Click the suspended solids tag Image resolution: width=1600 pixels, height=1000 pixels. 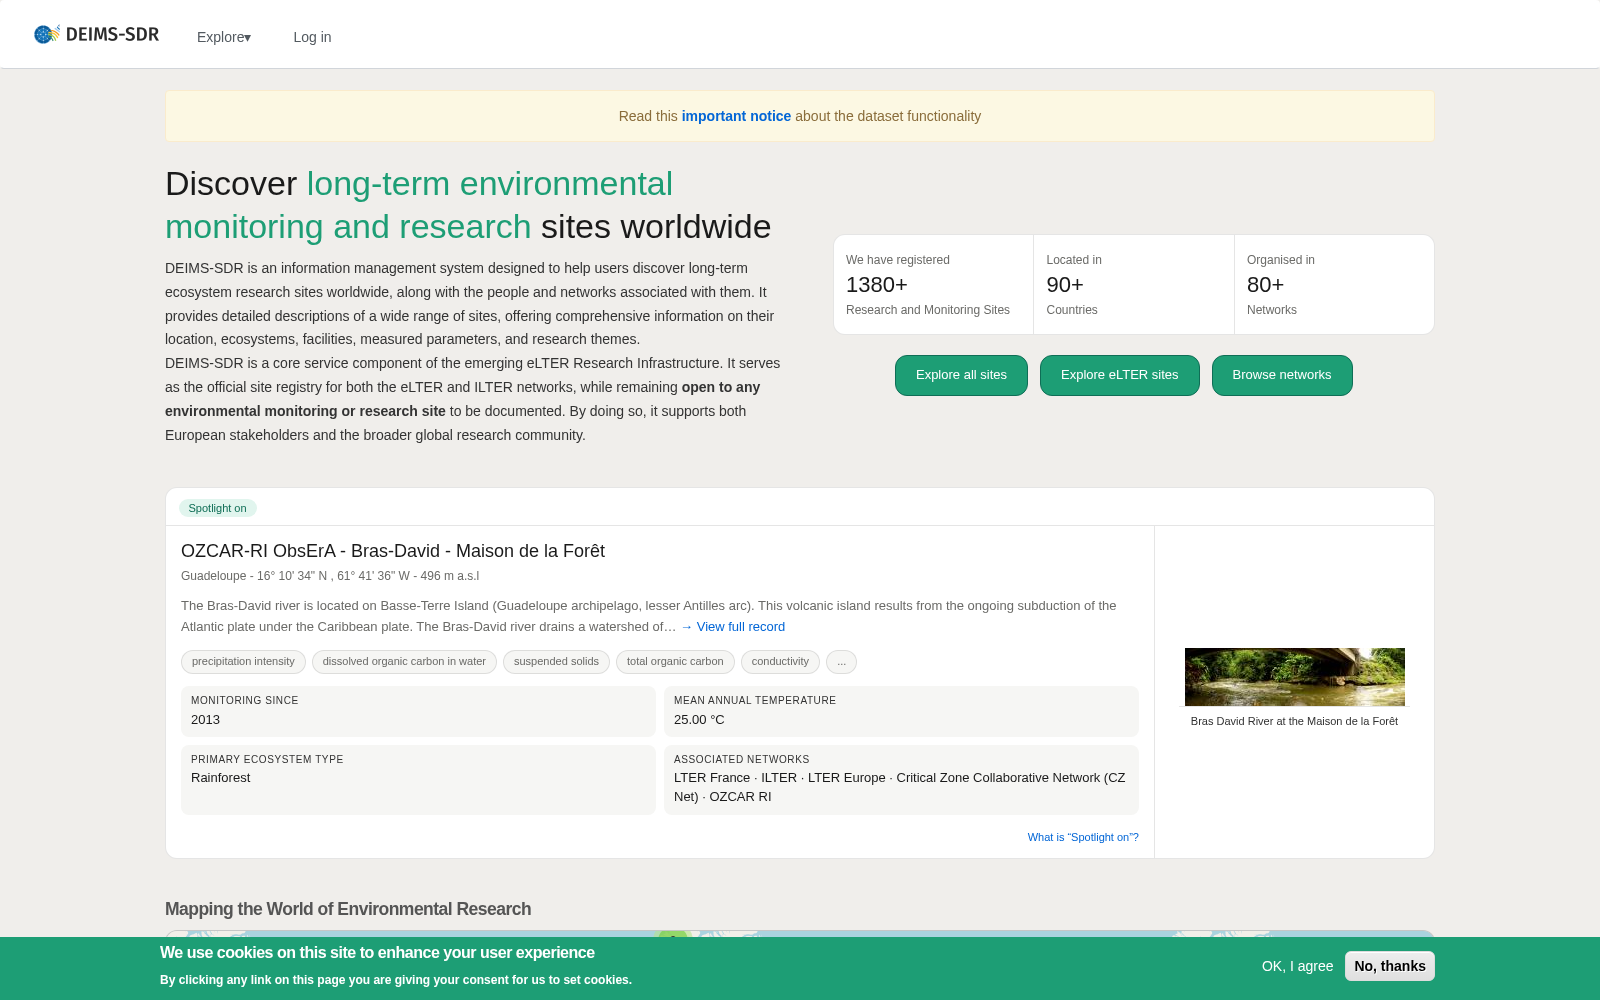(556, 662)
